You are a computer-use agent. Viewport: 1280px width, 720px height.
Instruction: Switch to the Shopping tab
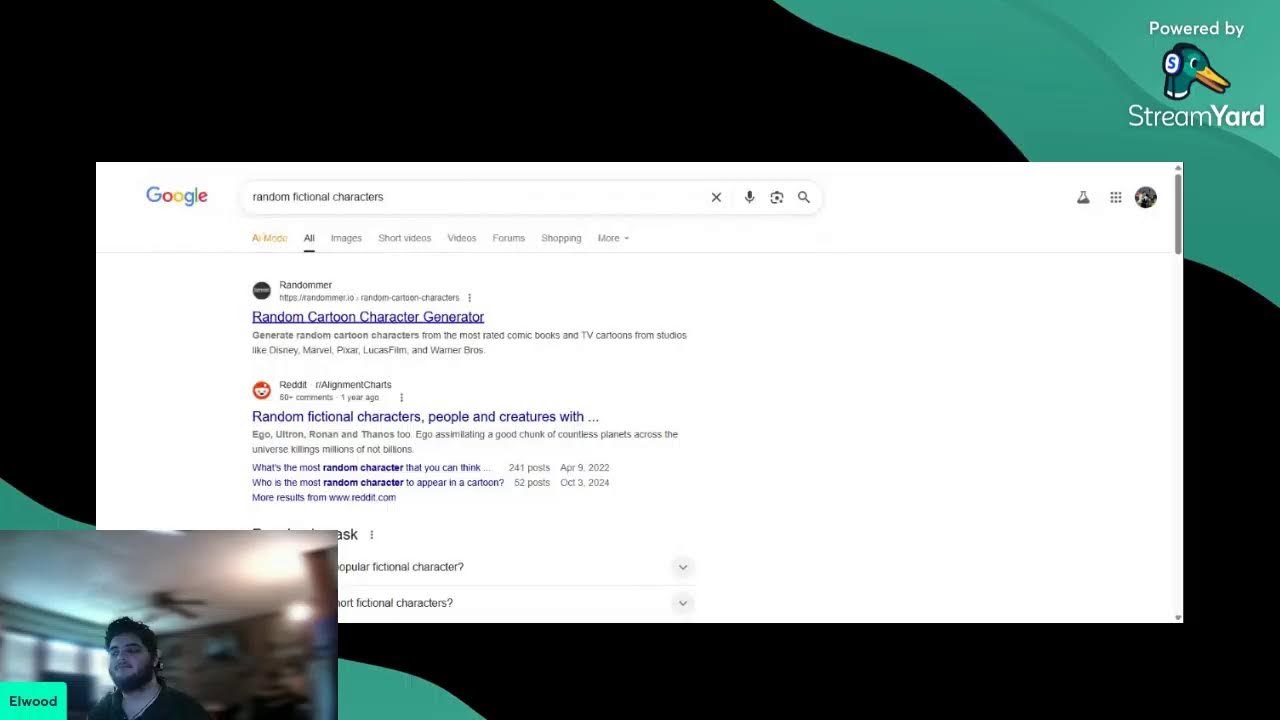point(561,238)
